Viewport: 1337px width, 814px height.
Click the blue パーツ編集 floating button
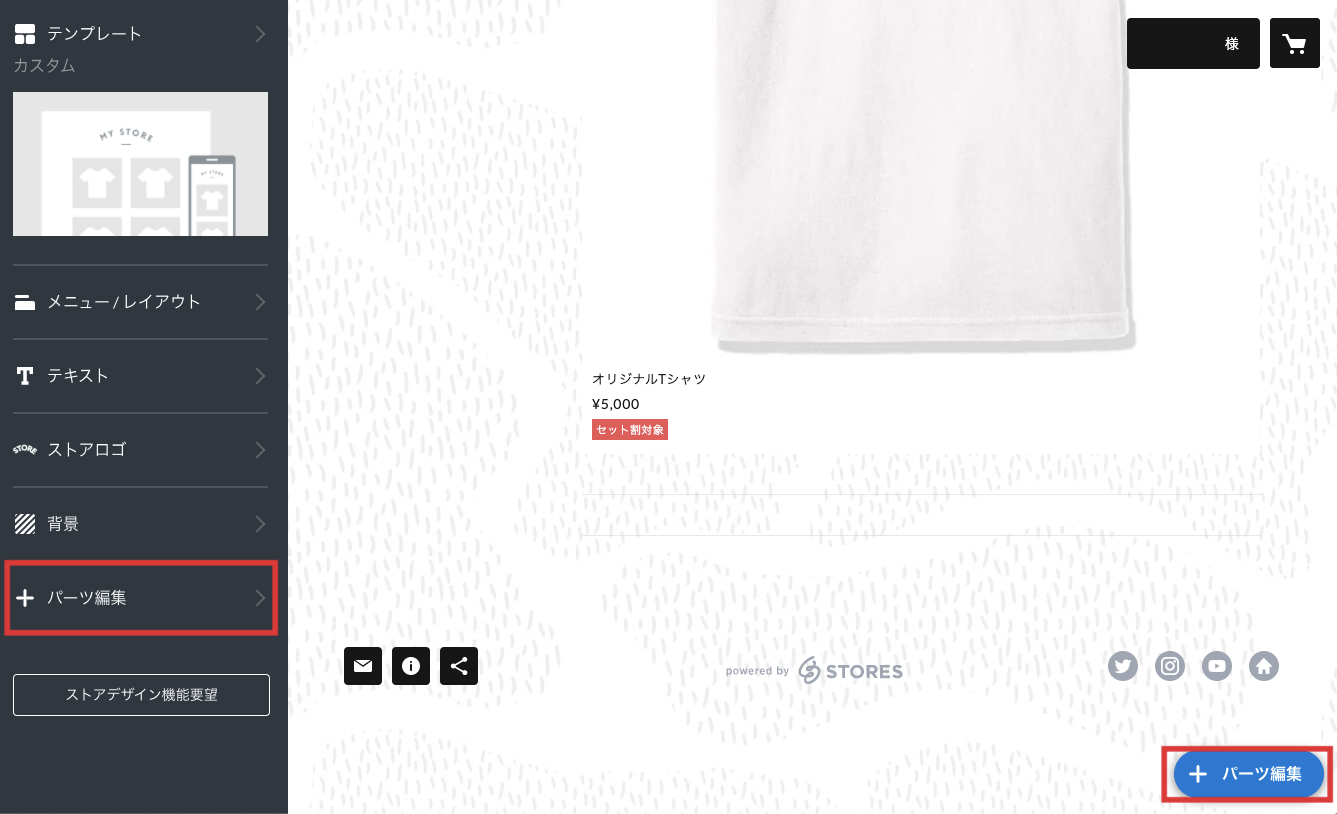click(x=1248, y=774)
